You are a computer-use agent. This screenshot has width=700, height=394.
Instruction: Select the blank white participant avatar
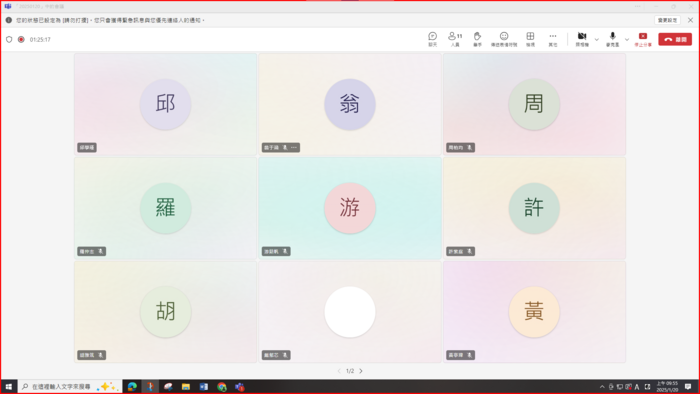350,311
